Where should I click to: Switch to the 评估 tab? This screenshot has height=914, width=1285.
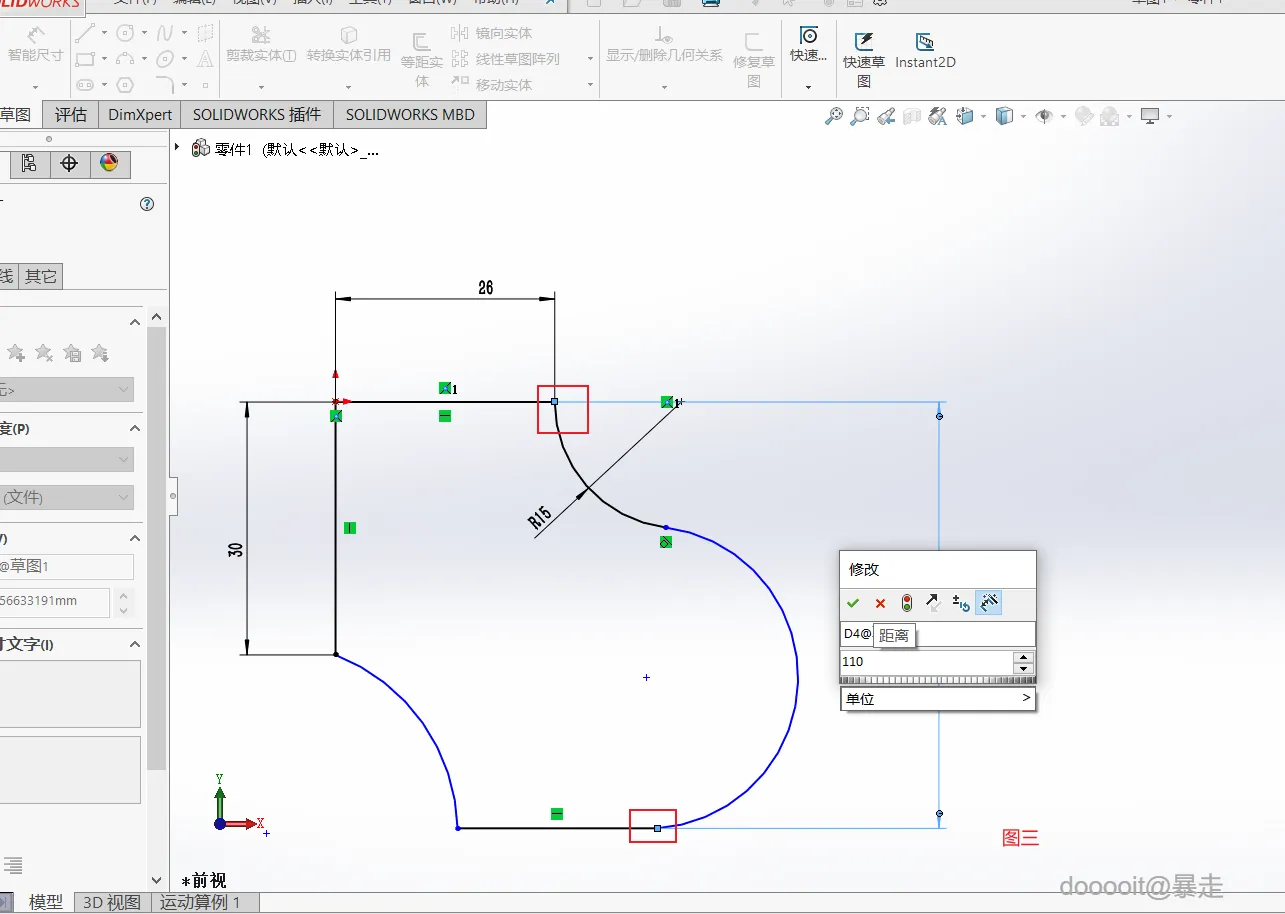71,114
